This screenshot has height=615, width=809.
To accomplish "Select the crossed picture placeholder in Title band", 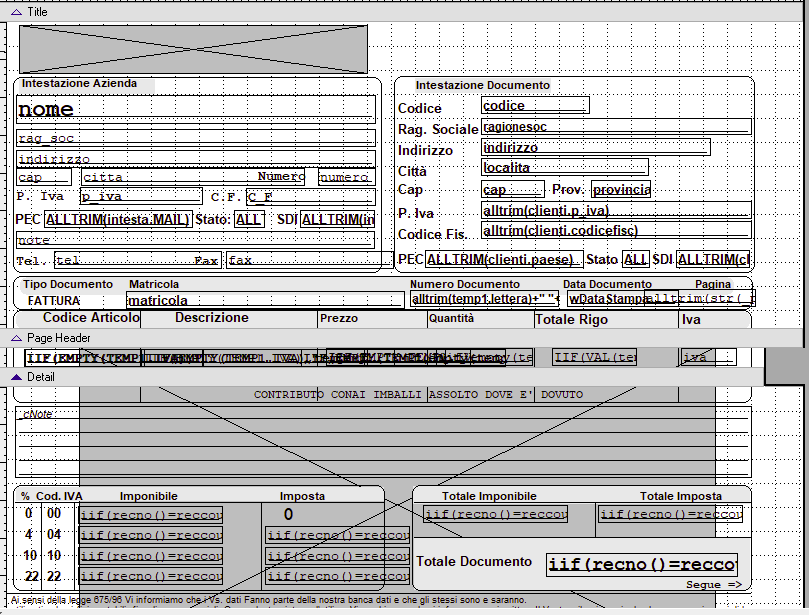I will pos(193,49).
